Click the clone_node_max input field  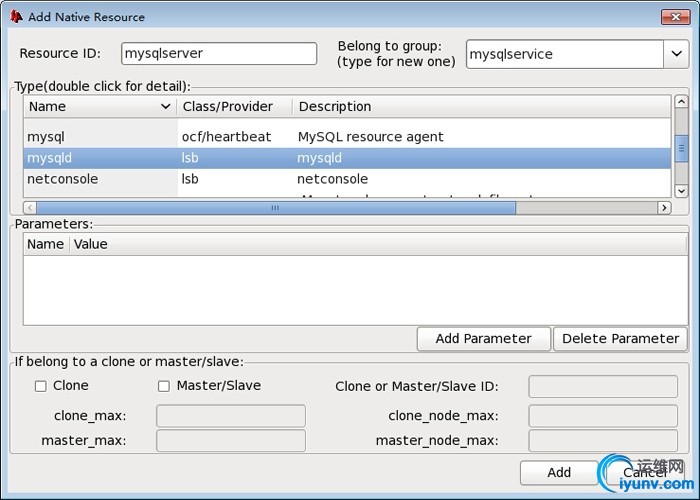603,416
